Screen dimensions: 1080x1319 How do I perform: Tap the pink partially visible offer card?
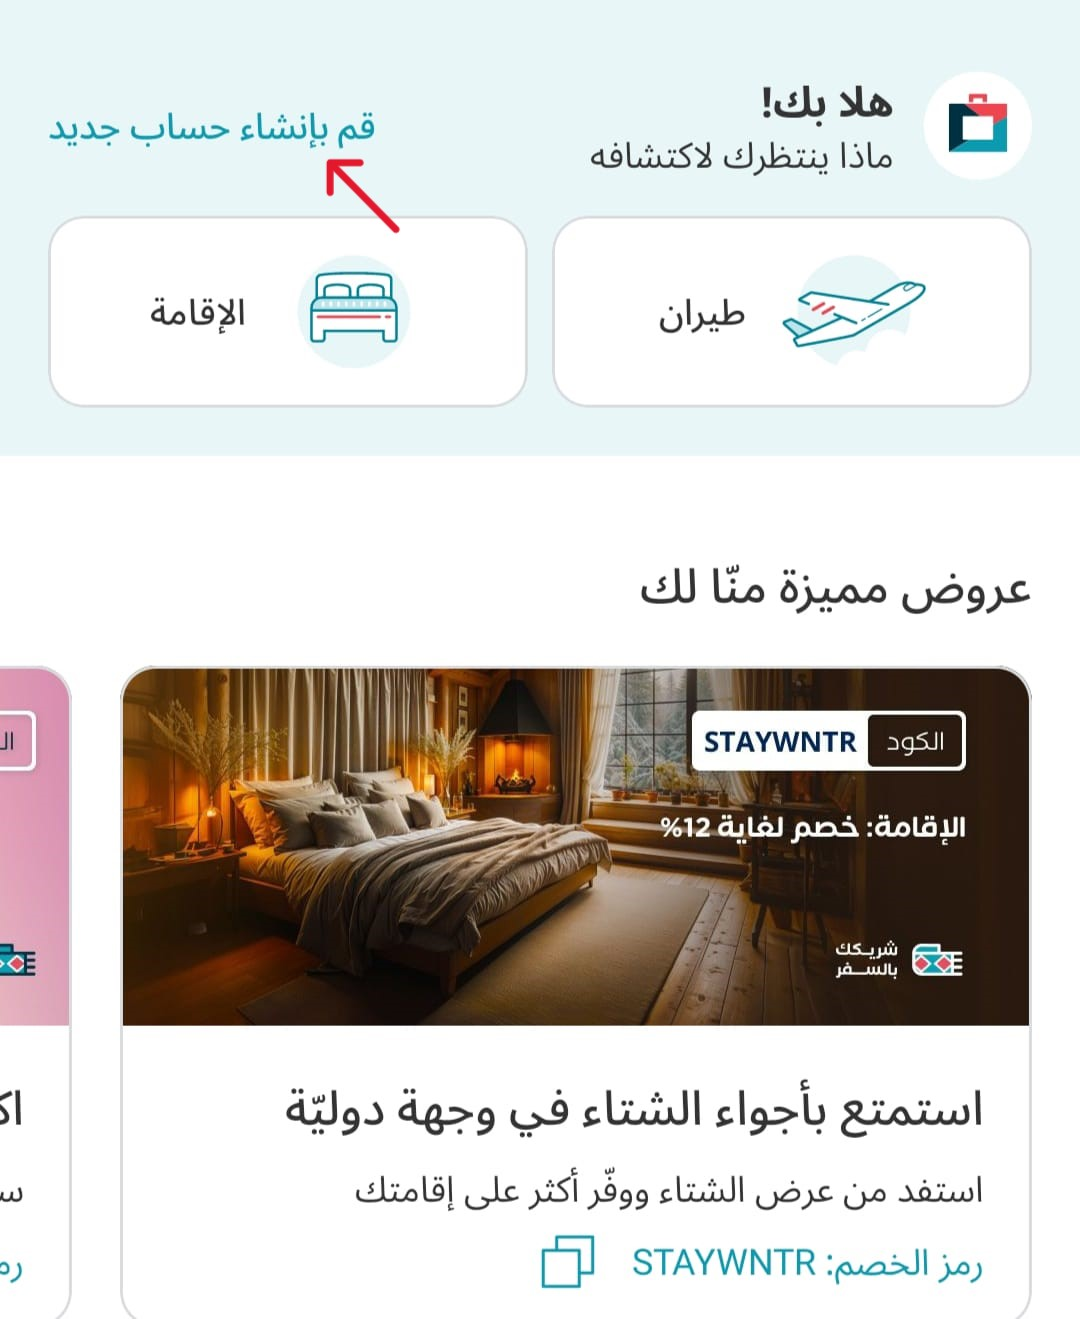click(35, 992)
